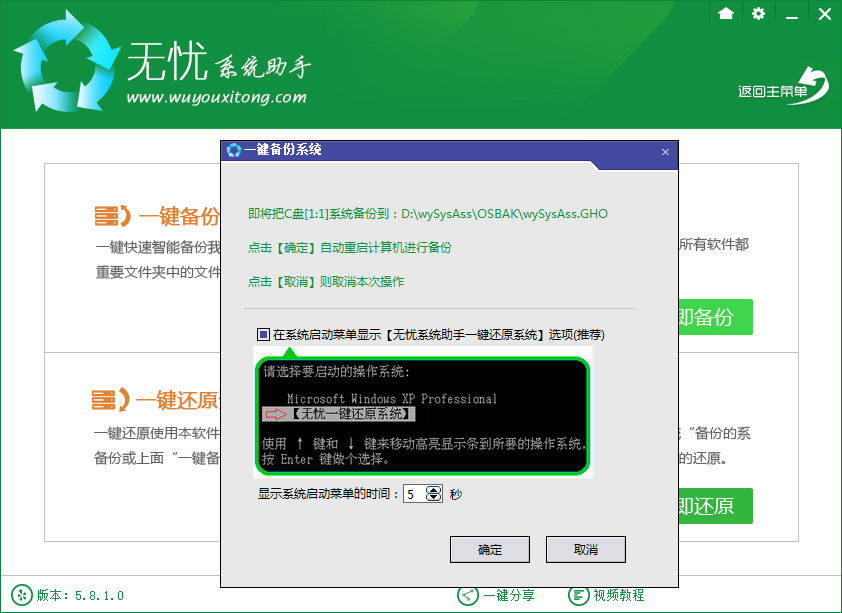Close the 一键备份系统 dialog with its X
The height and width of the screenshot is (613, 842).
(x=665, y=152)
